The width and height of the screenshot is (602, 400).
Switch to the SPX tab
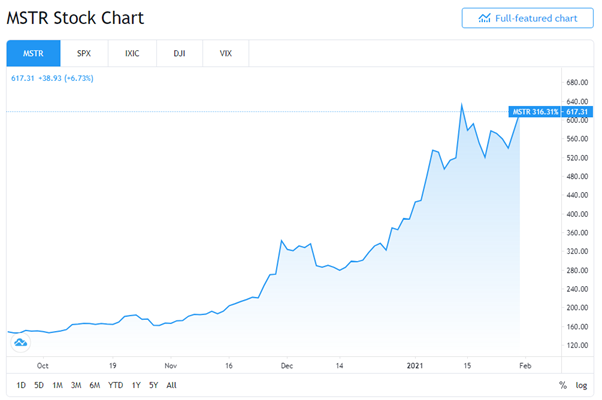(x=84, y=53)
